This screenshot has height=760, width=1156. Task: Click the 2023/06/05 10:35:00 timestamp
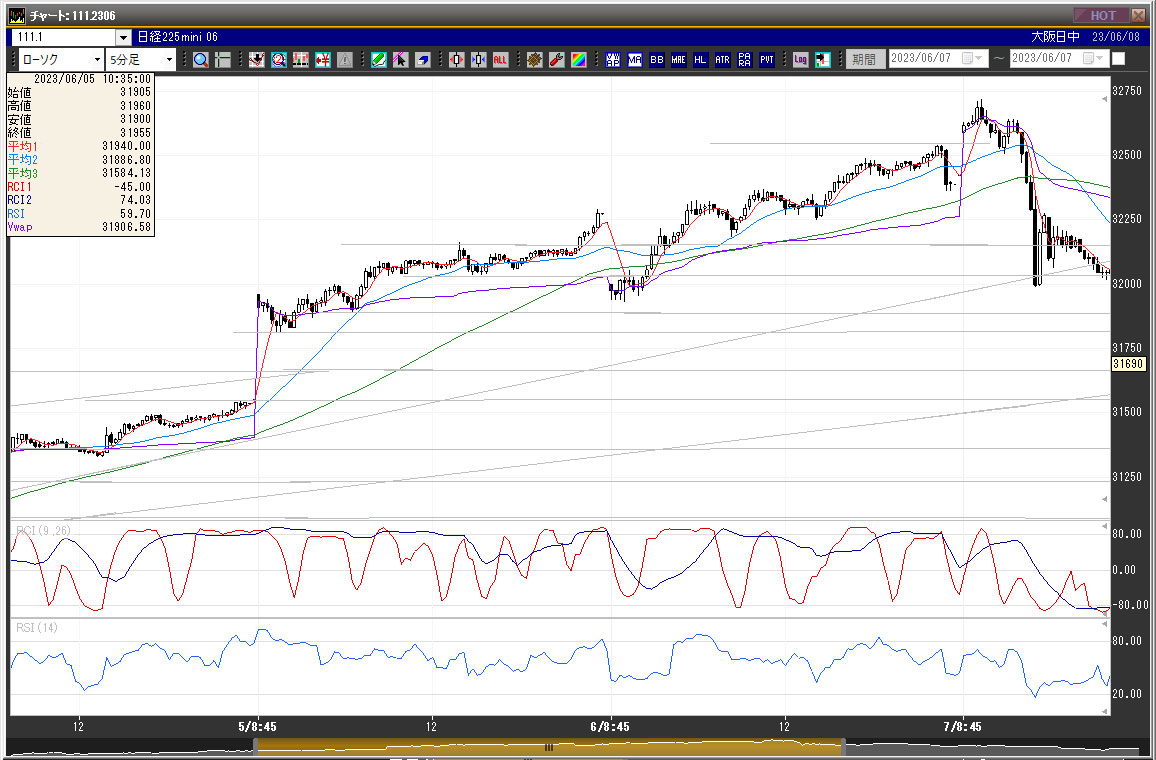92,79
